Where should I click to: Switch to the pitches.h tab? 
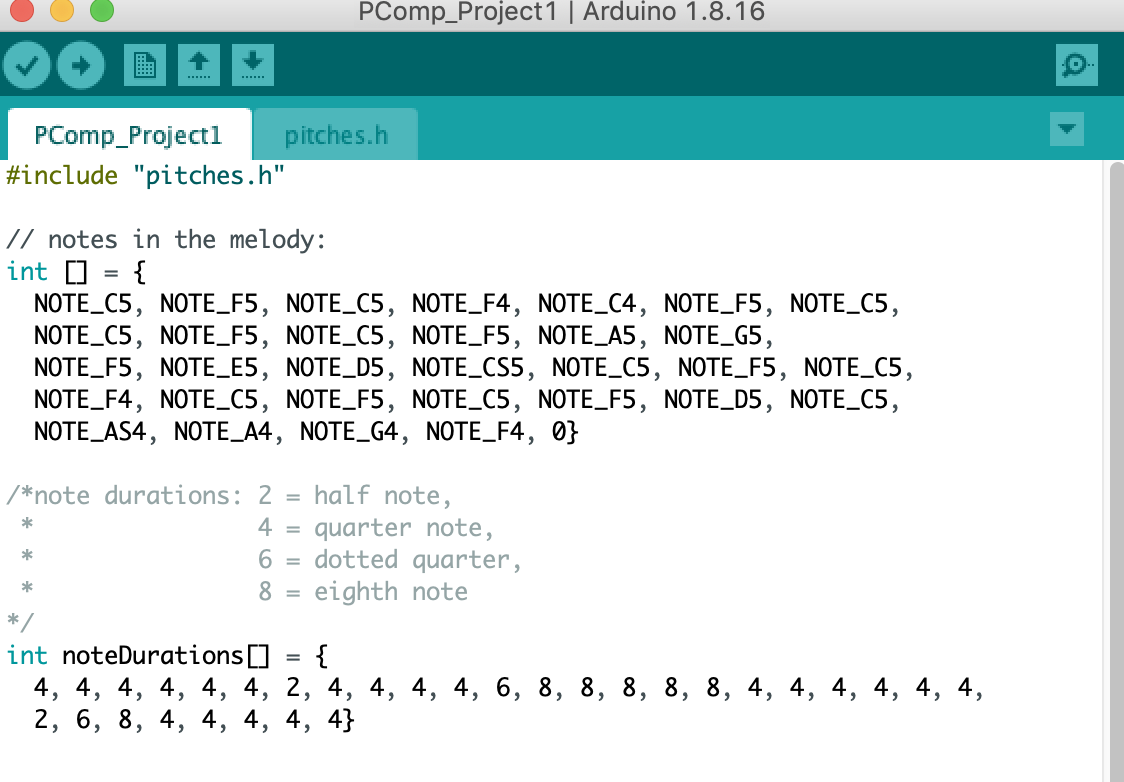(335, 135)
